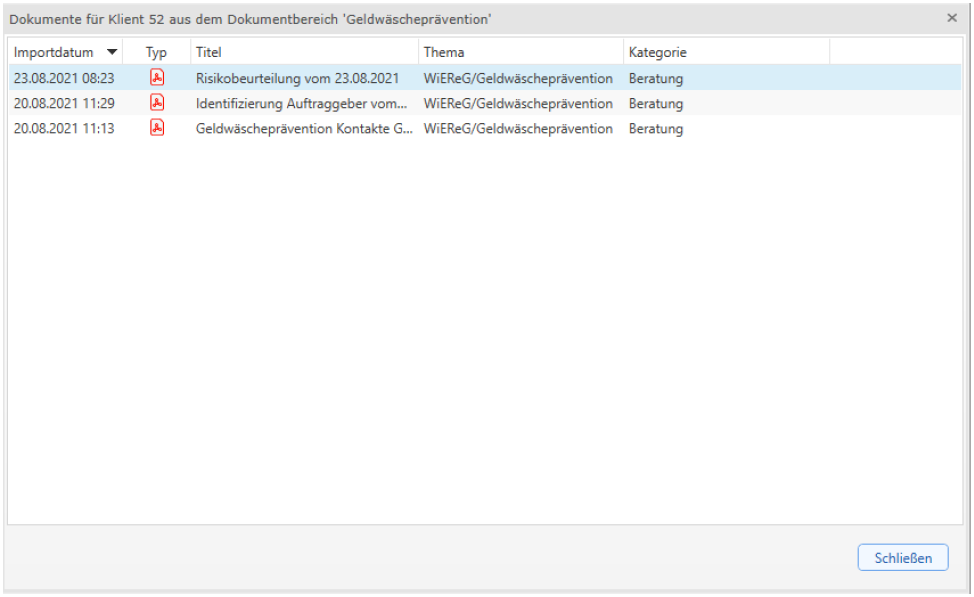The width and height of the screenshot is (974, 597).
Task: Toggle sort arrow in Importdatum header
Action: 112,52
